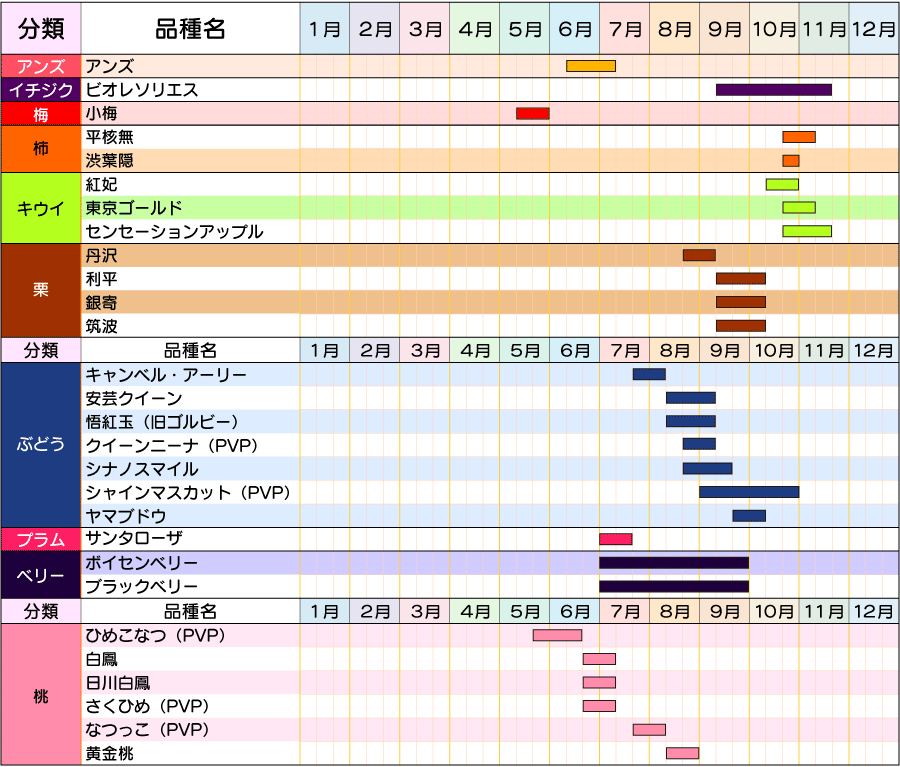This screenshot has width=900, height=767.
Task: Click the 平核無 orange harvest bar
Action: 799,137
